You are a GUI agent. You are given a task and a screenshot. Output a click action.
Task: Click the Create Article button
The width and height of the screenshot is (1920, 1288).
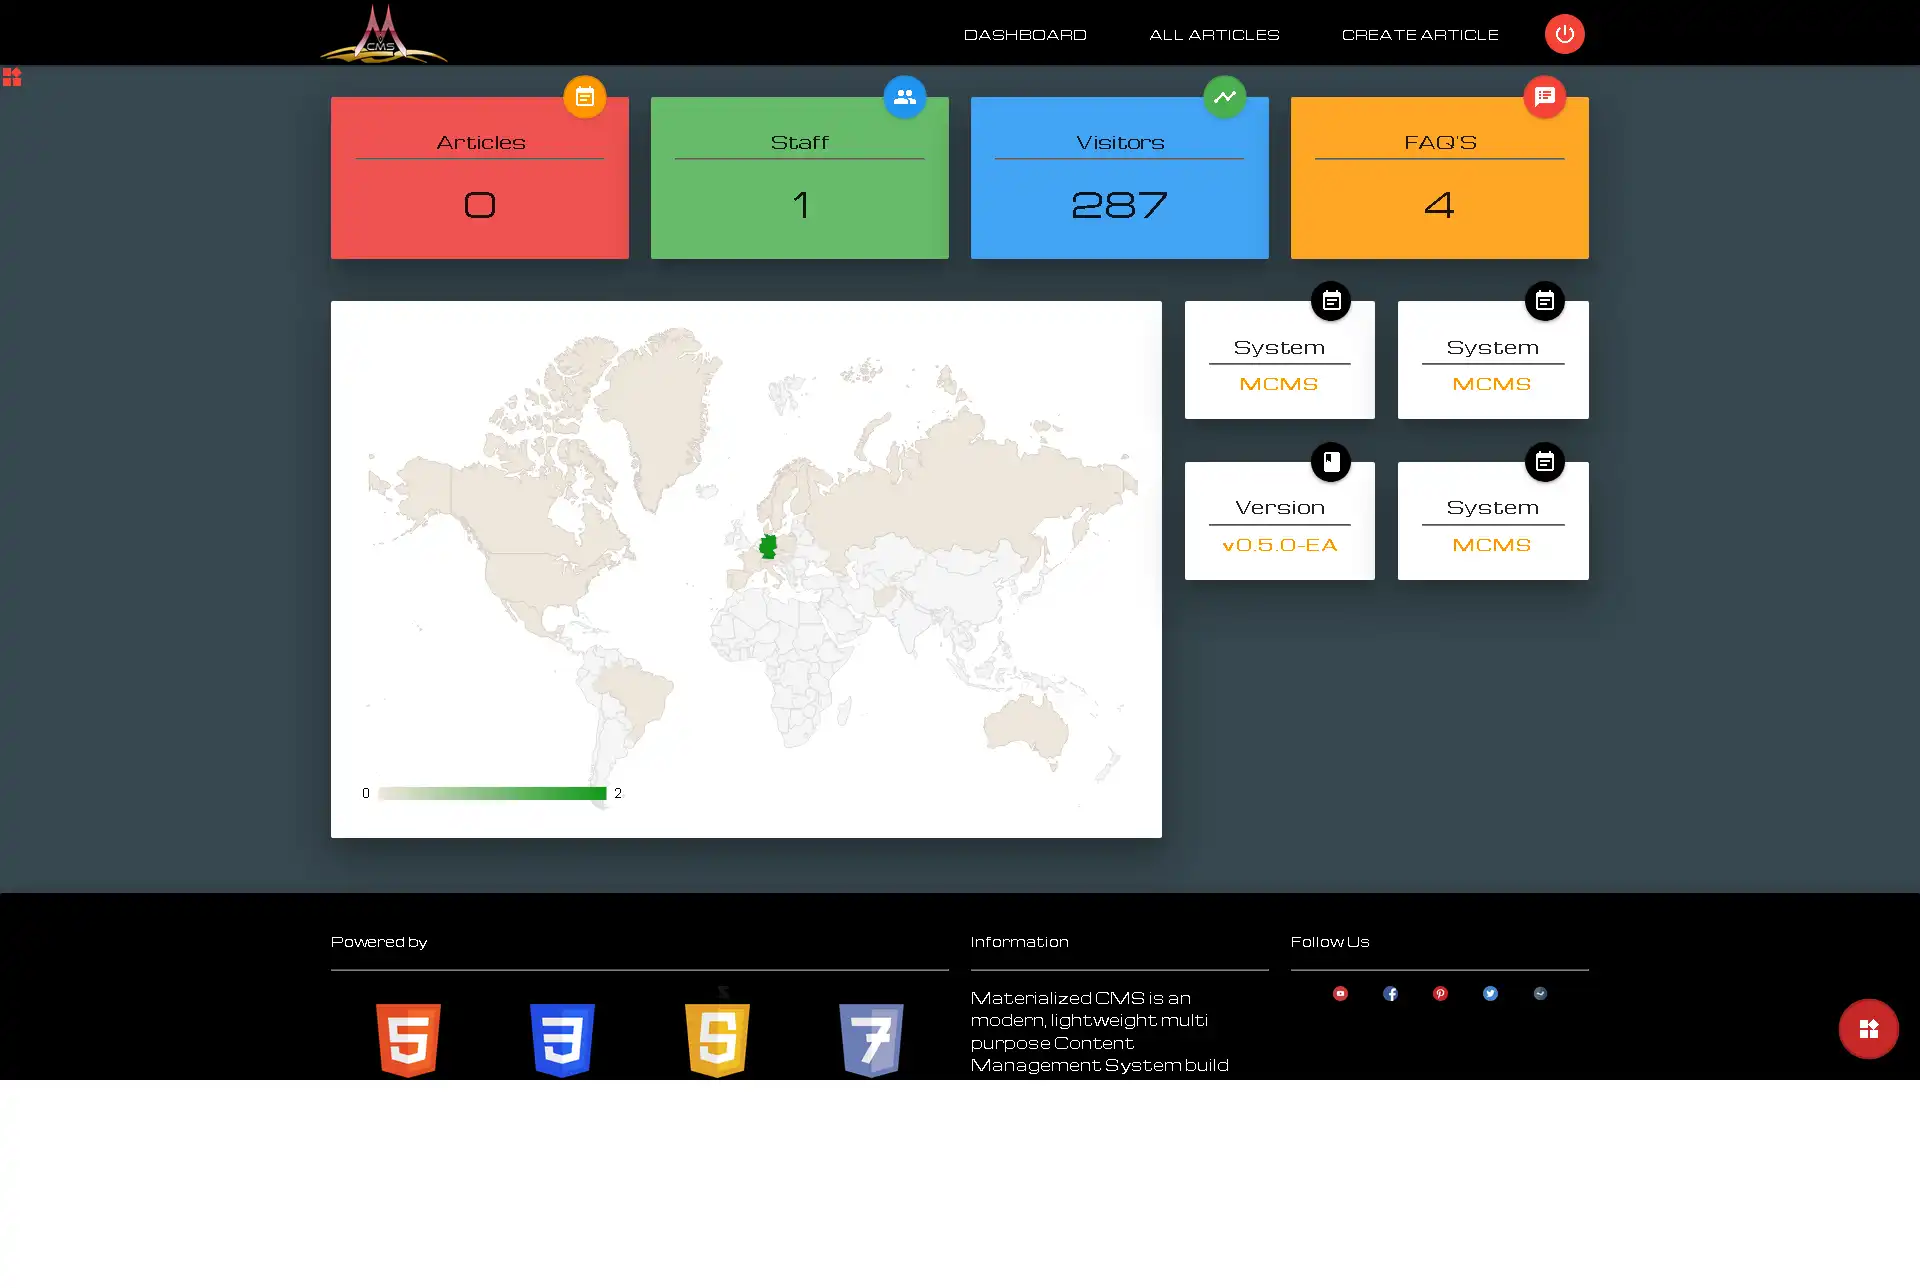(1418, 33)
